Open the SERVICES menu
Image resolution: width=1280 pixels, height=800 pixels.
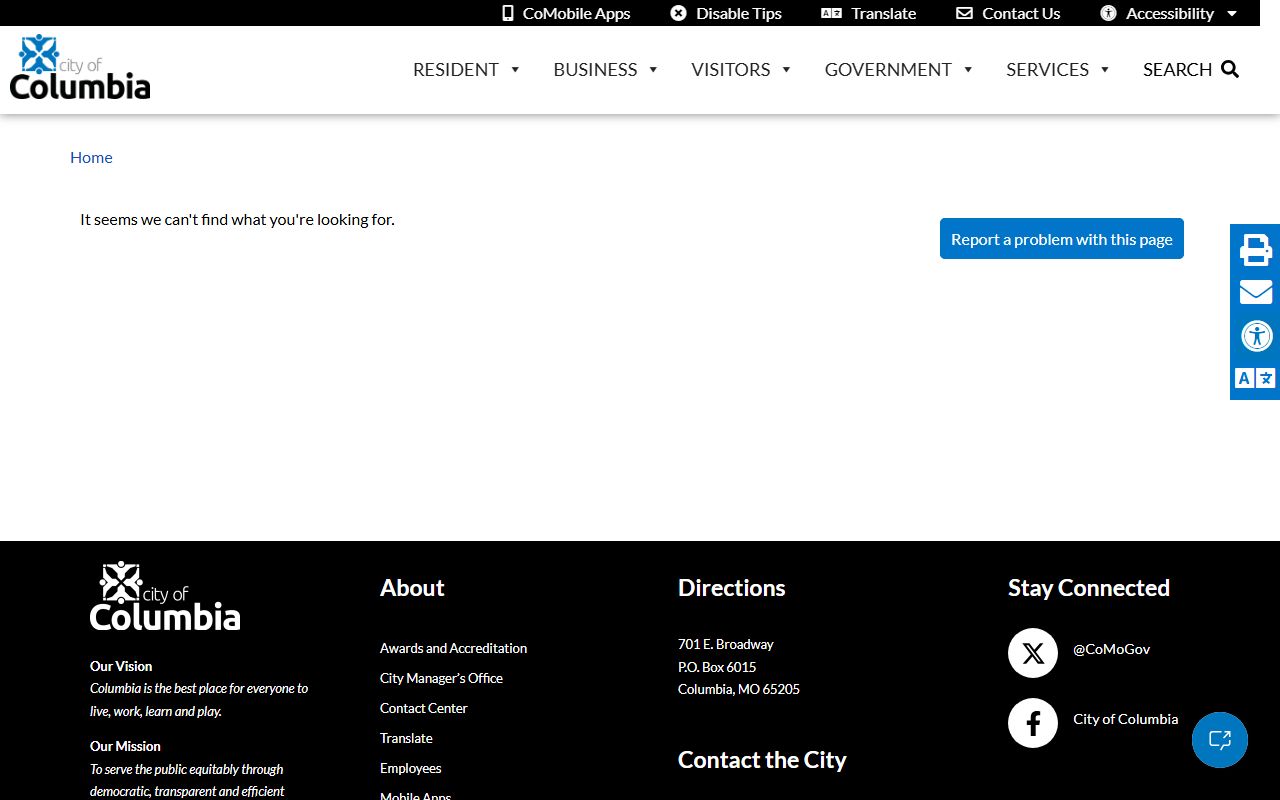click(x=1047, y=69)
